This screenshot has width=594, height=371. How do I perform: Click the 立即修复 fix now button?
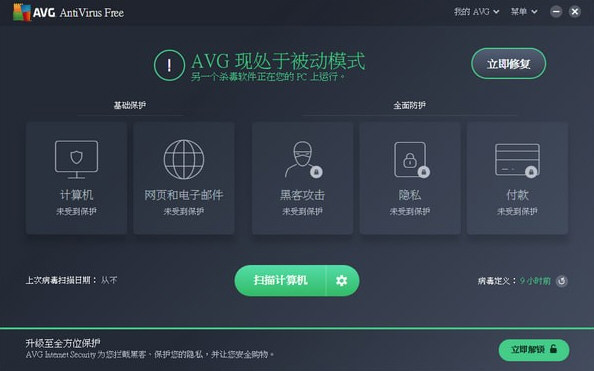[x=508, y=64]
